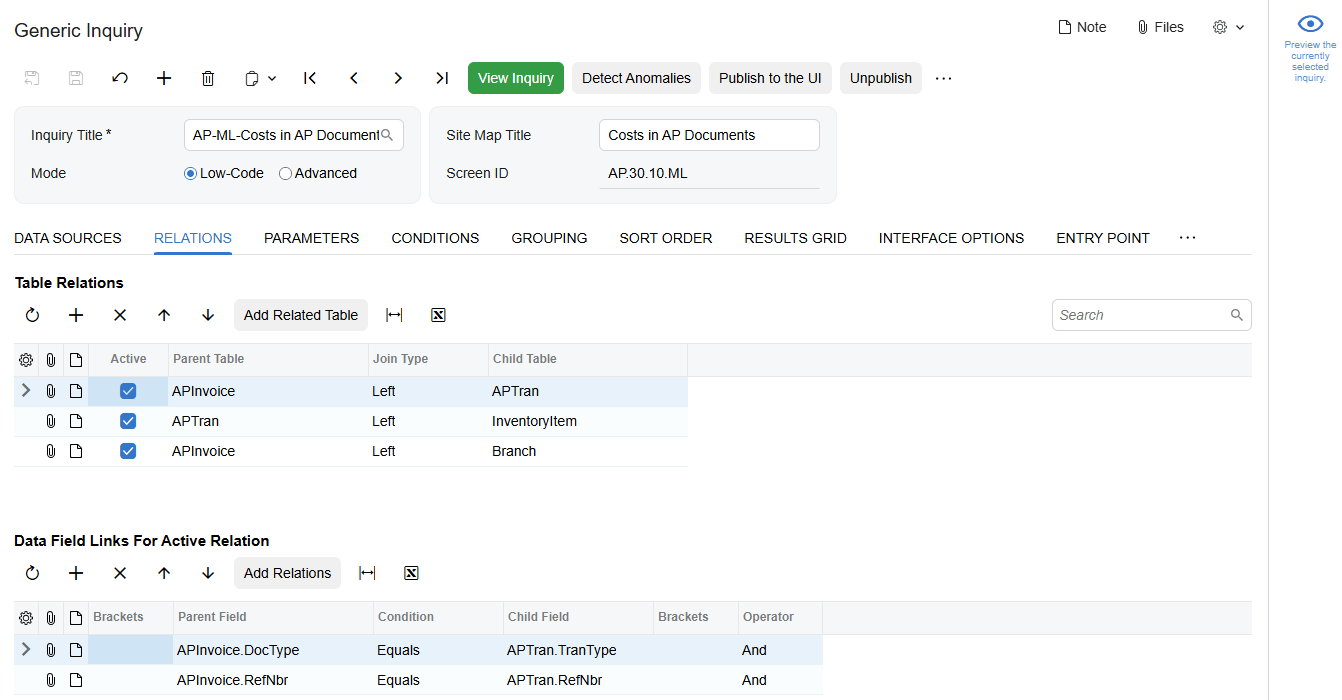This screenshot has height=700, width=1342.
Task: Switch to the Parameters tab
Action: tap(311, 238)
